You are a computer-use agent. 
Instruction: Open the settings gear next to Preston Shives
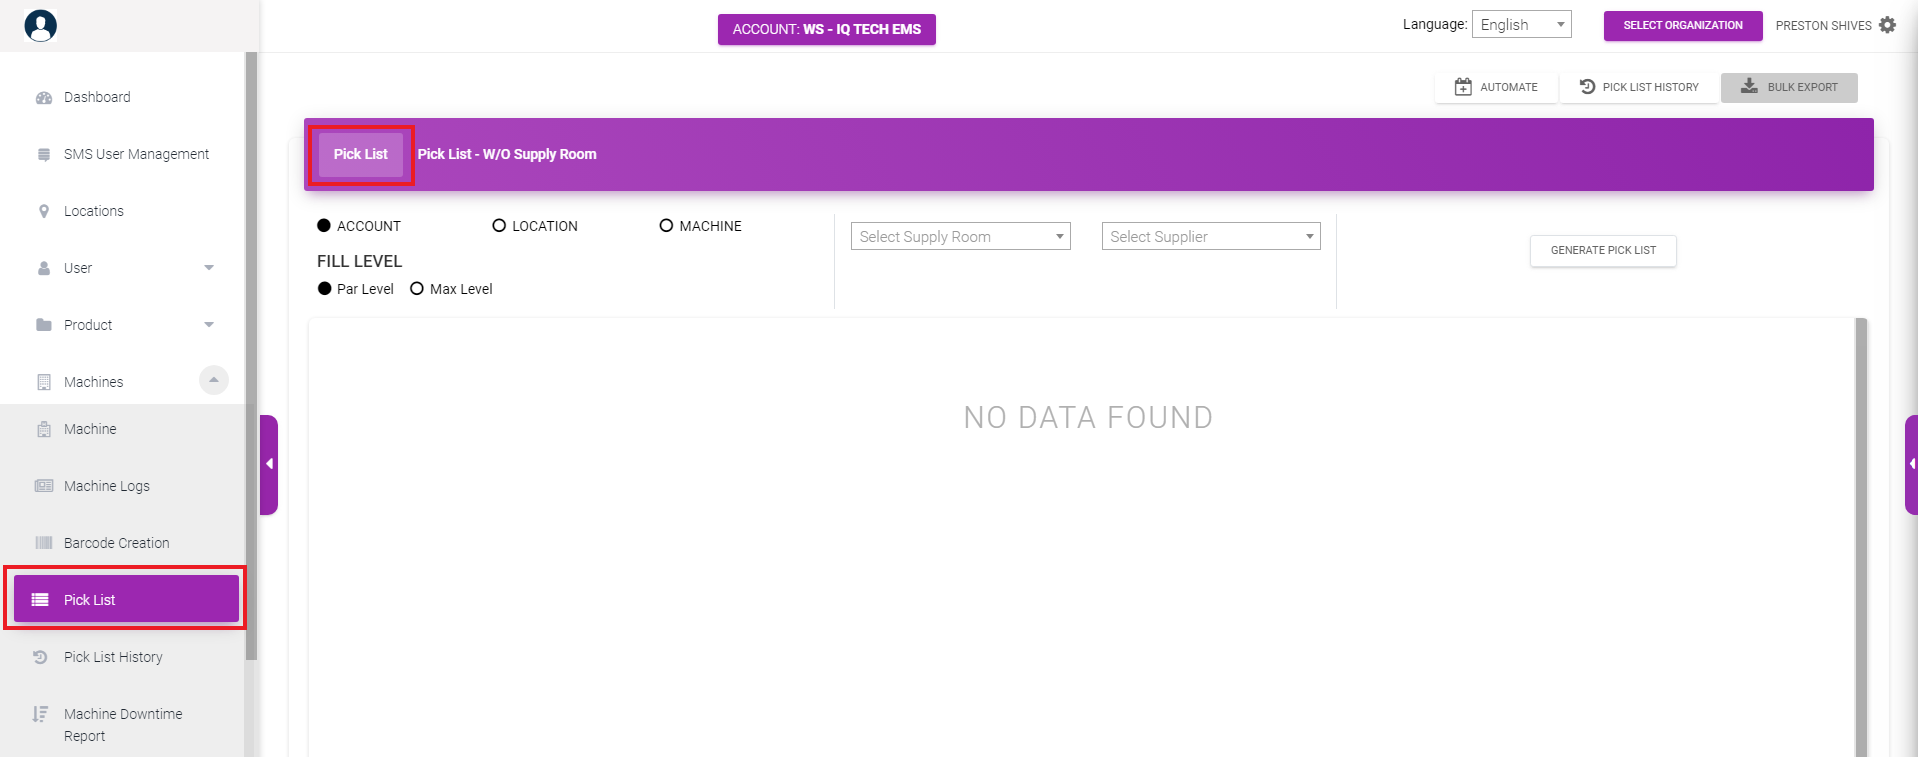tap(1887, 25)
